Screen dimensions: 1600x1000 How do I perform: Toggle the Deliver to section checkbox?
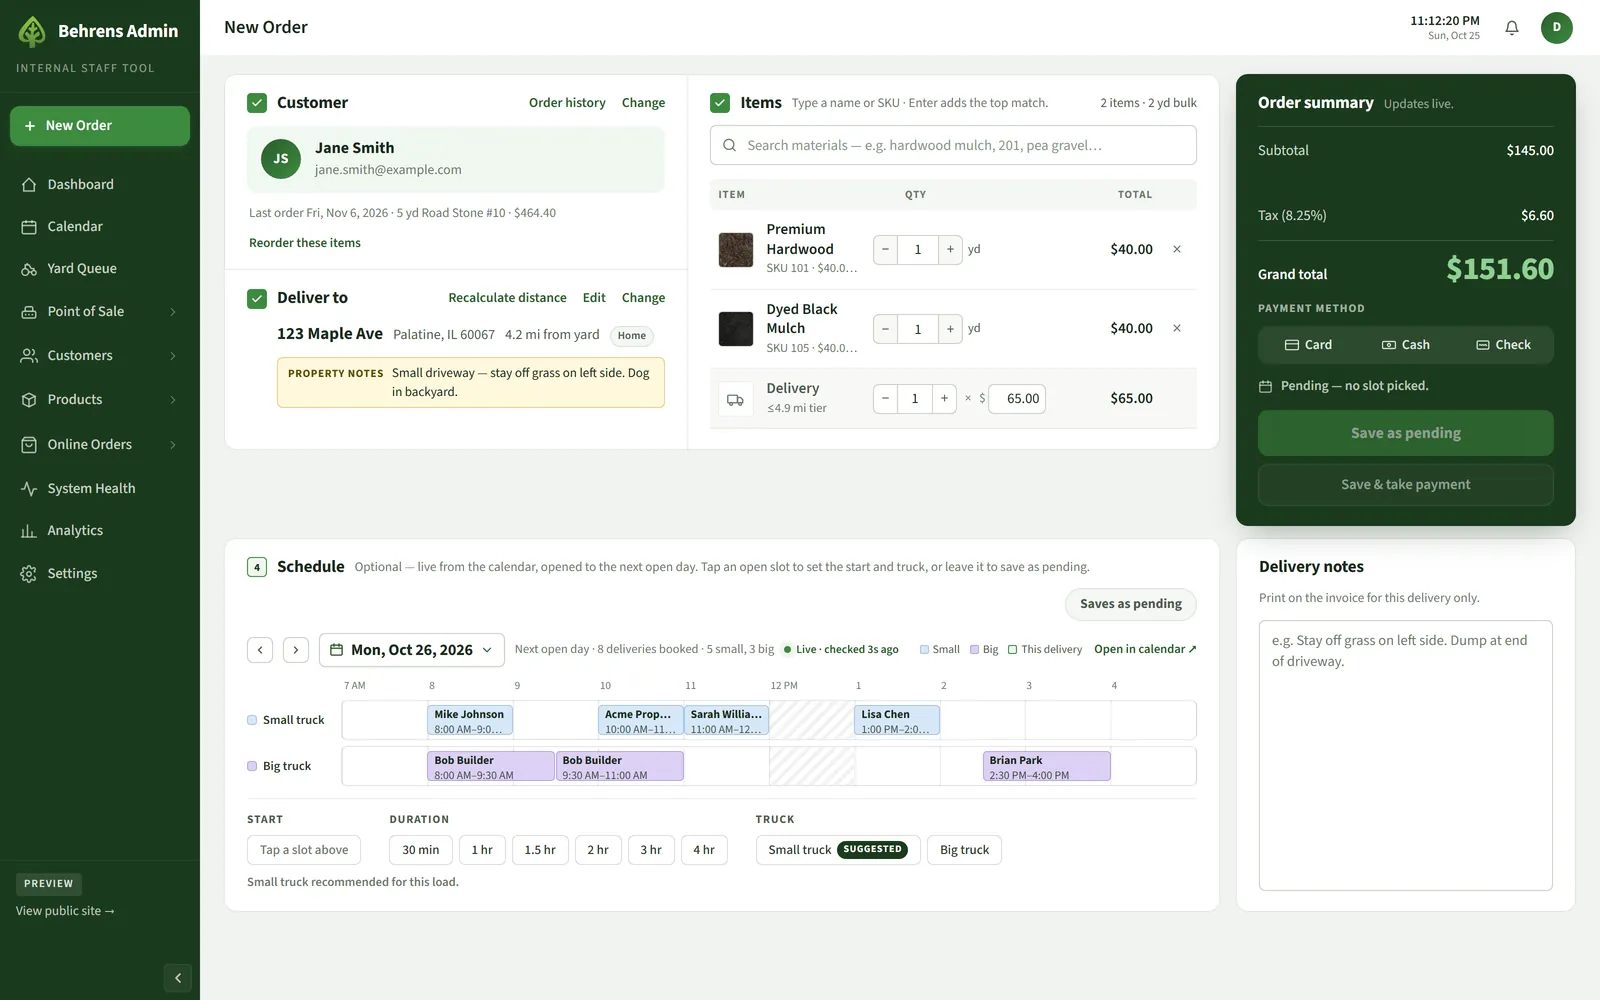257,298
